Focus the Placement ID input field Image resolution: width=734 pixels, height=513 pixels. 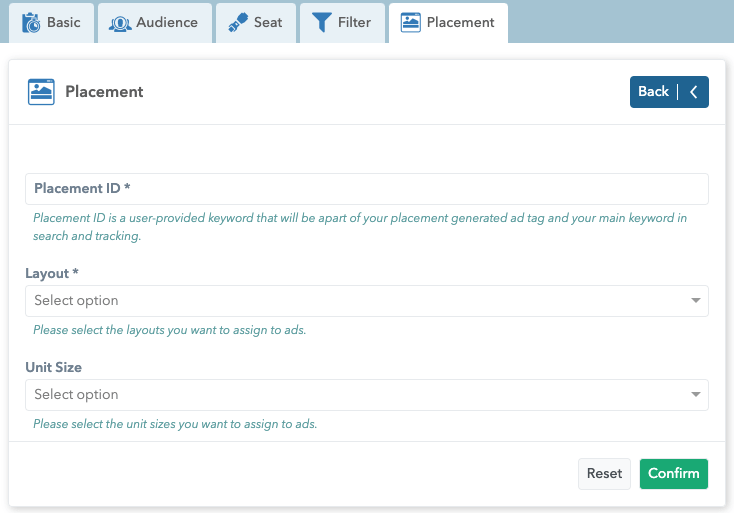click(x=366, y=189)
